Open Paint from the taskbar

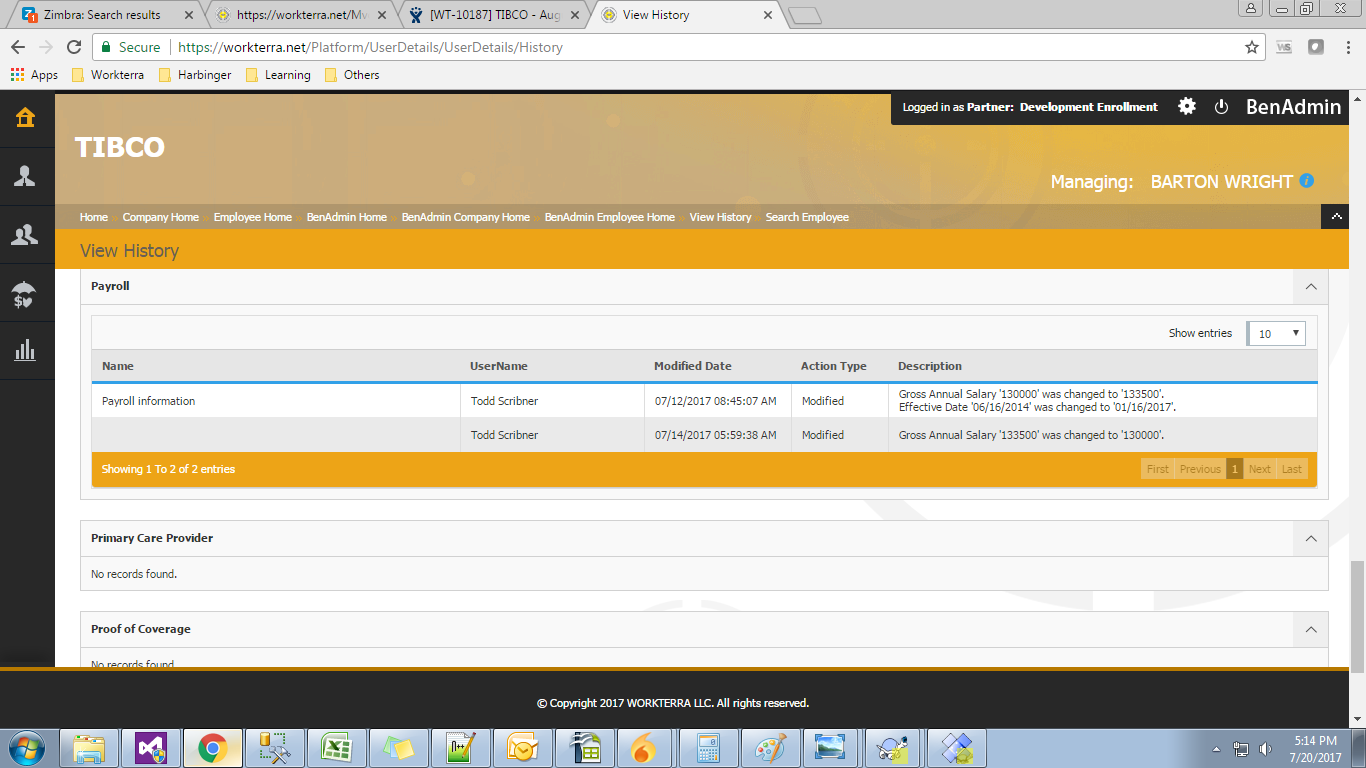769,748
